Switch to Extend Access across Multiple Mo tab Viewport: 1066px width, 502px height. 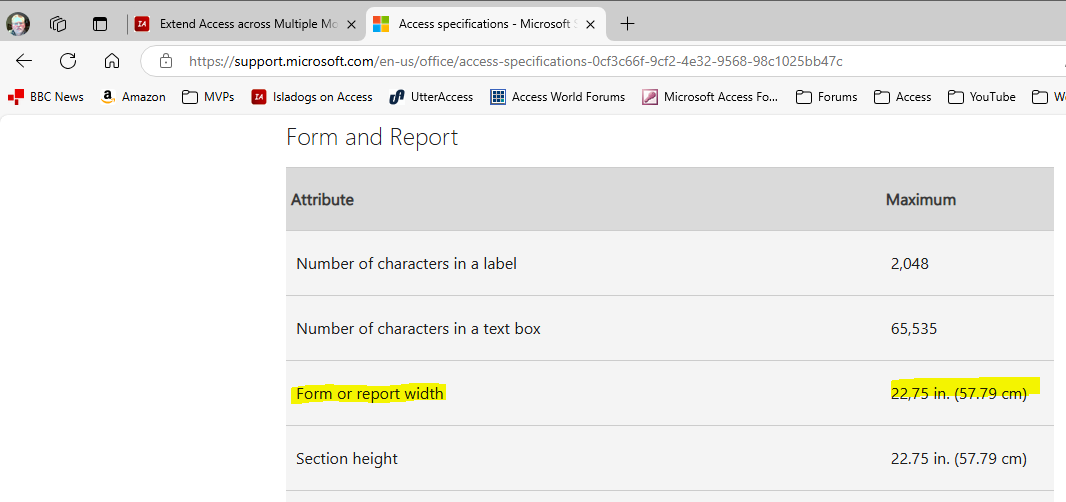[x=246, y=24]
